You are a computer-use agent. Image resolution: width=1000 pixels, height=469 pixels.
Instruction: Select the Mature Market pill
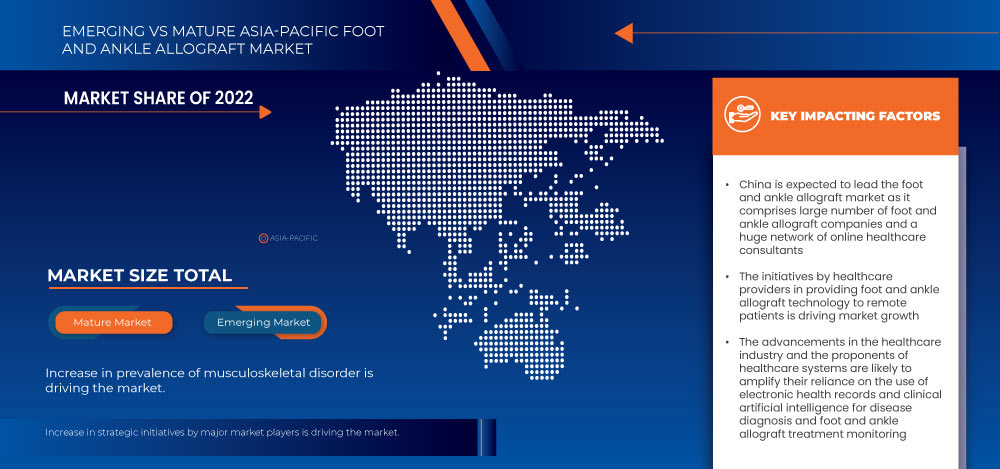click(x=114, y=322)
